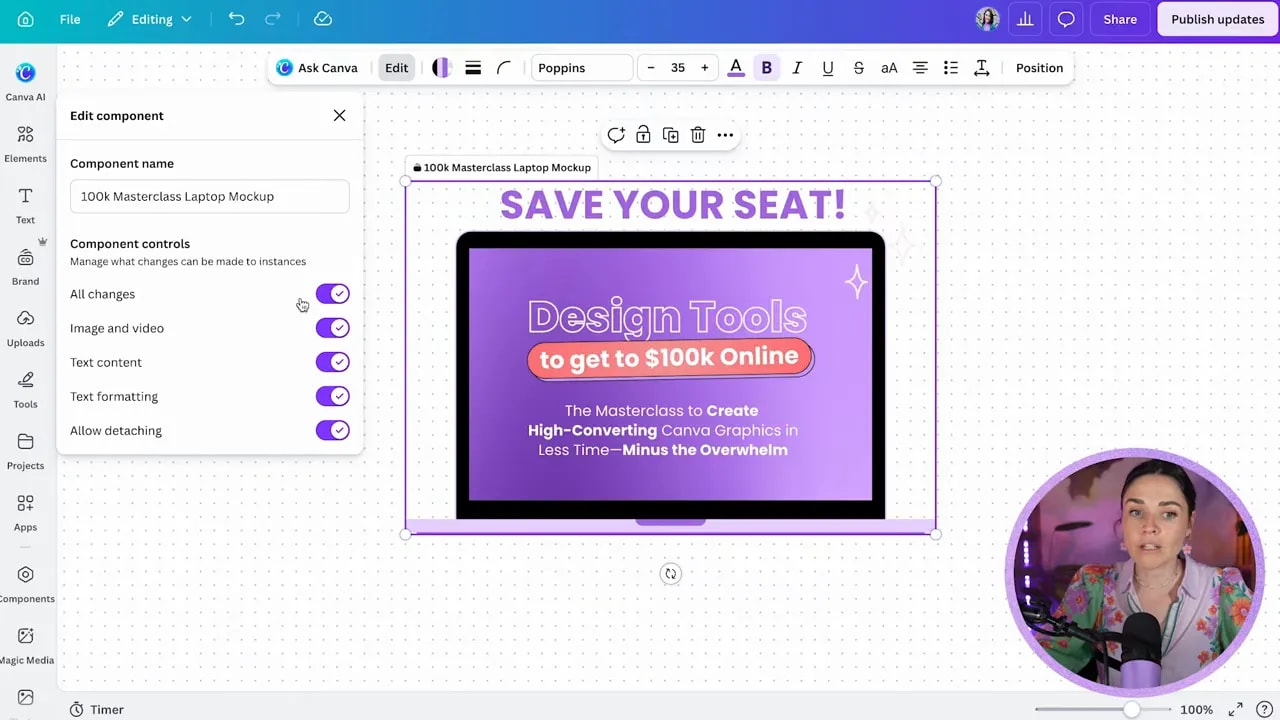Screen dimensions: 1280x720
Task: Open the Editing mode dropdown
Action: click(150, 19)
